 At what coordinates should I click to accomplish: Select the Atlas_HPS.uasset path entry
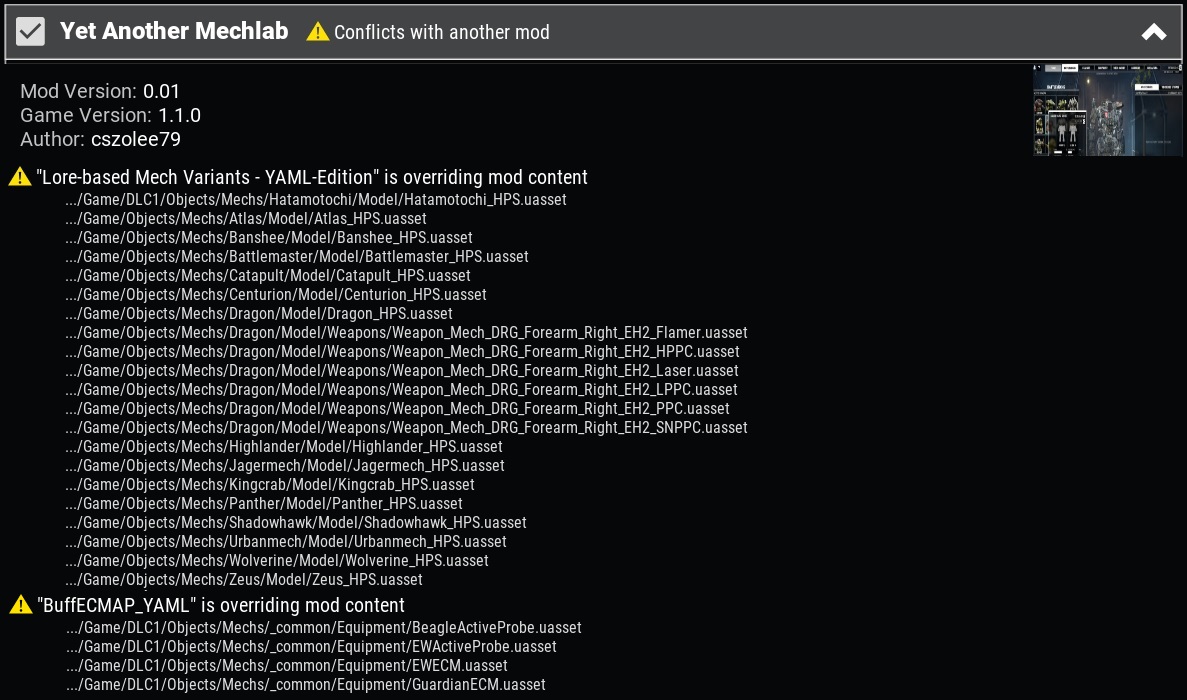(x=246, y=218)
